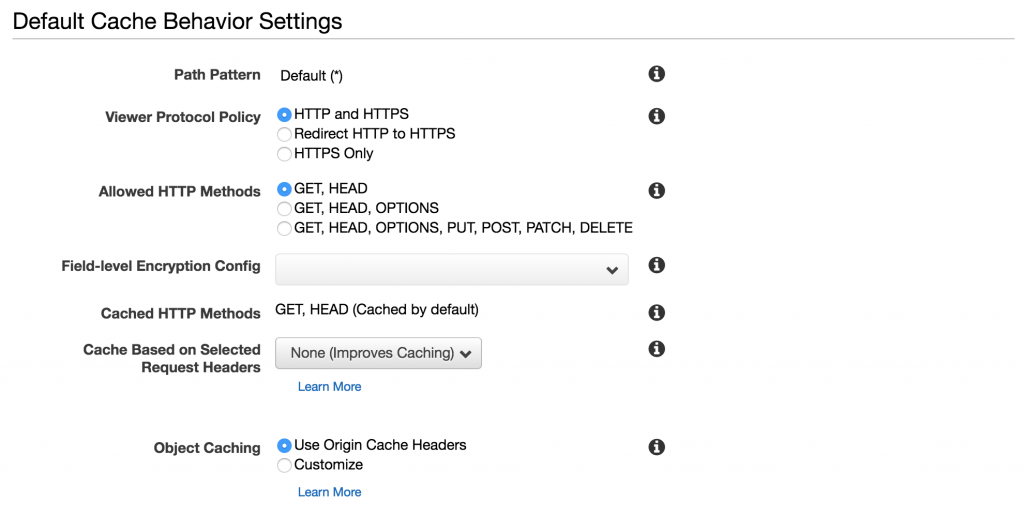Select HTTPS Only radio button
The width and height of the screenshot is (1024, 516).
(x=285, y=154)
